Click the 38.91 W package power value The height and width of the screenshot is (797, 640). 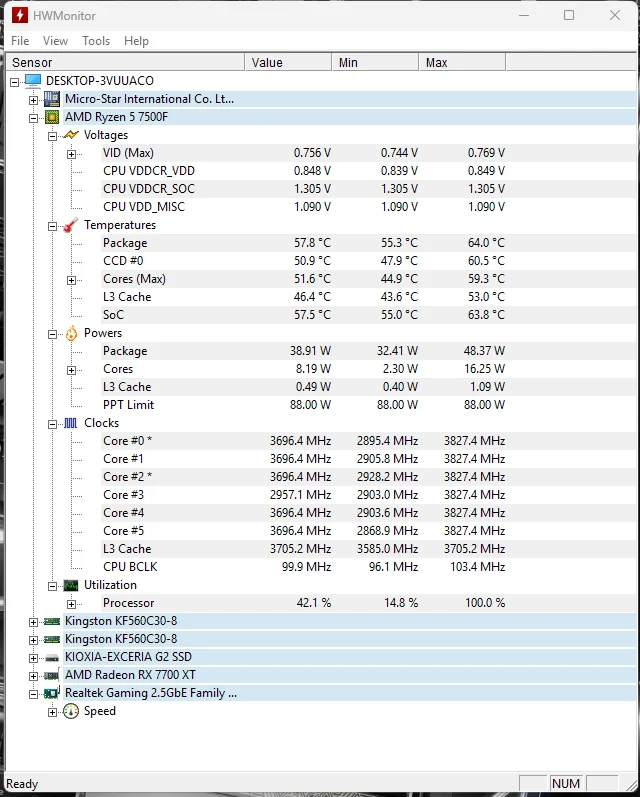311,351
